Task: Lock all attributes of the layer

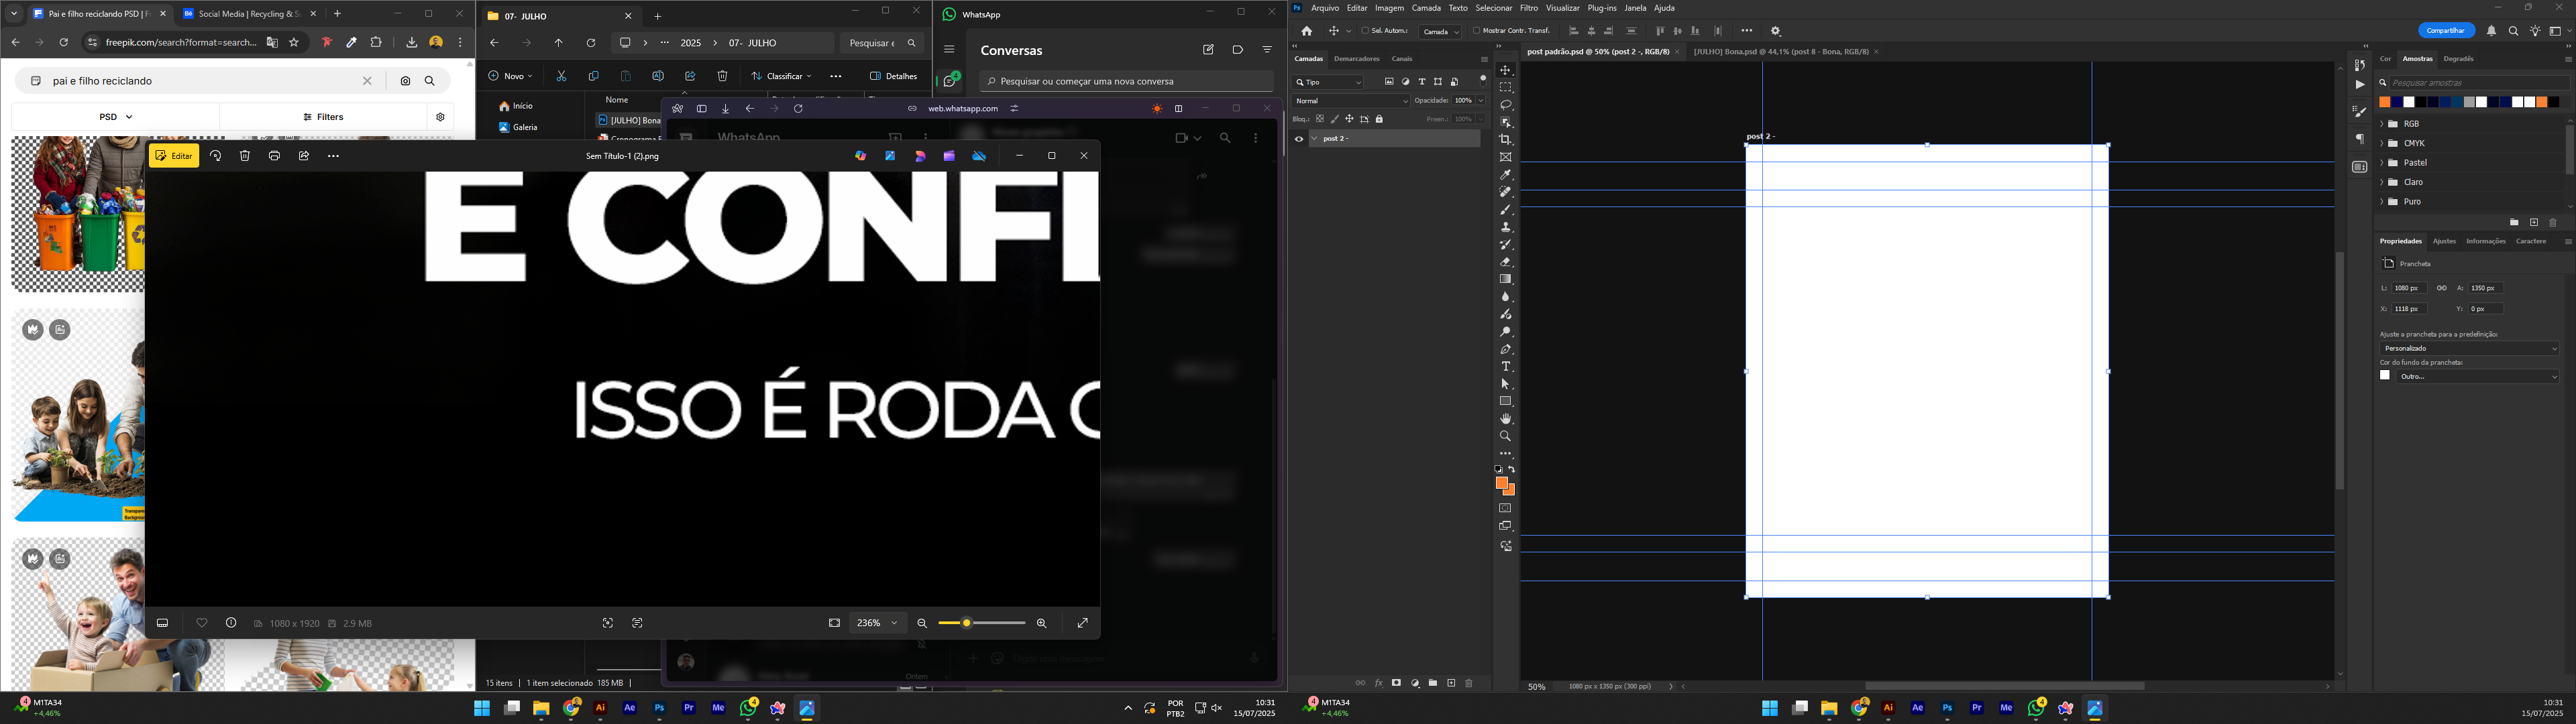Action: 1379,119
